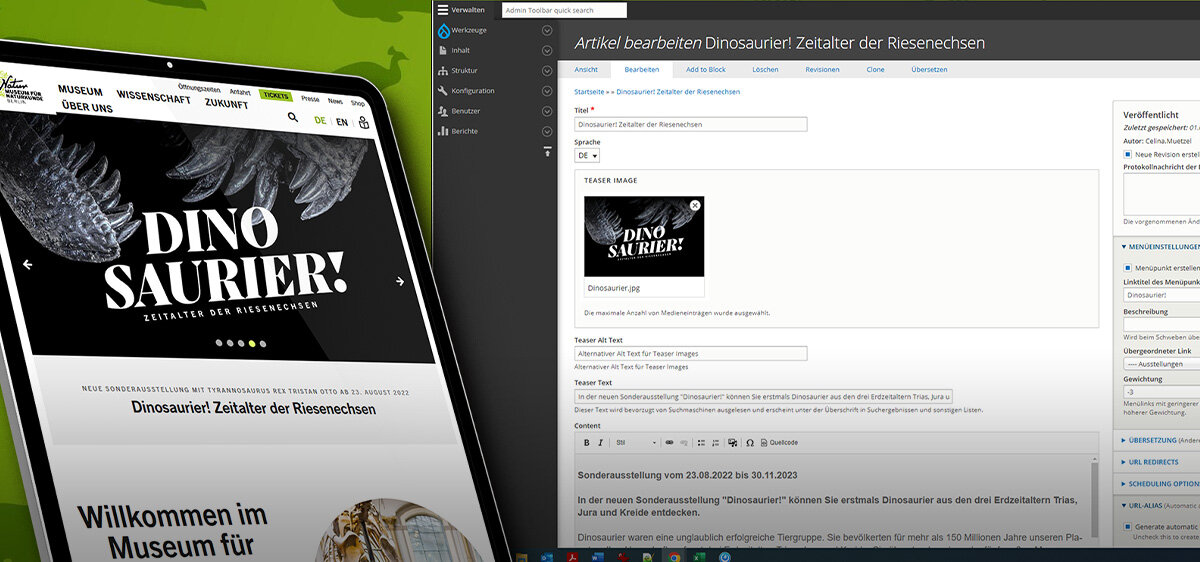This screenshot has height=562, width=1200.
Task: Toggle 'Menüpunkt erstellen' checkbox
Action: pyautogui.click(x=1128, y=268)
